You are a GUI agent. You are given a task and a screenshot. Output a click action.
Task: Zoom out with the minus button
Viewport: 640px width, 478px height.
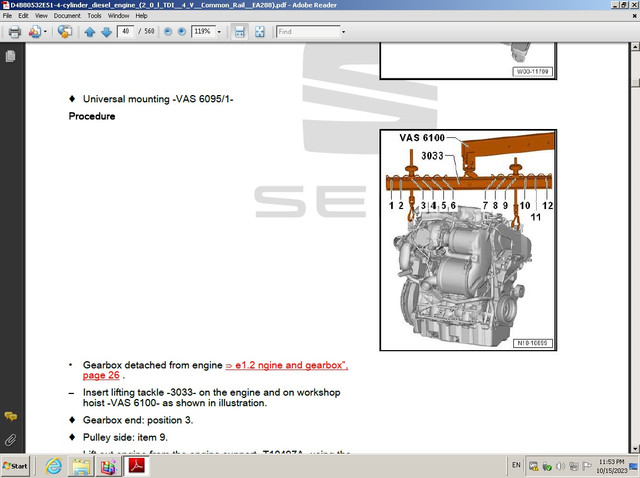click(x=168, y=31)
